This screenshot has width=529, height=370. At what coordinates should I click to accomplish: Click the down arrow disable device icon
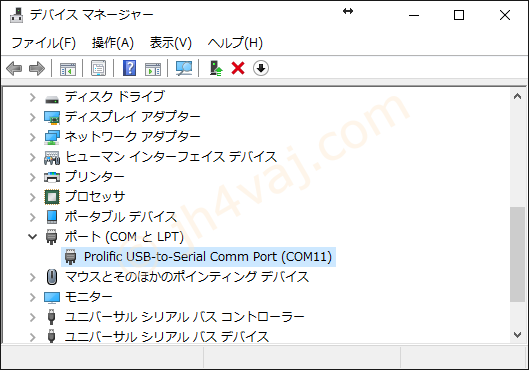point(261,68)
